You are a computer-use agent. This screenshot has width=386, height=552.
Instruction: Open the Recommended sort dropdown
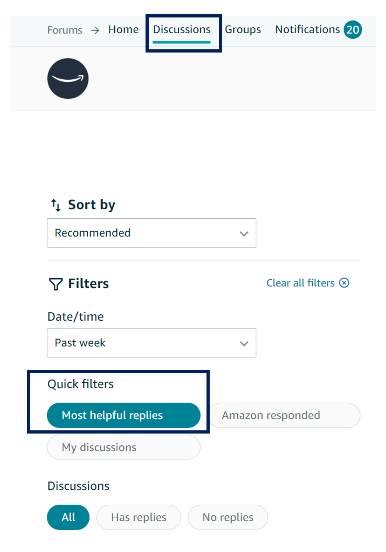152,233
